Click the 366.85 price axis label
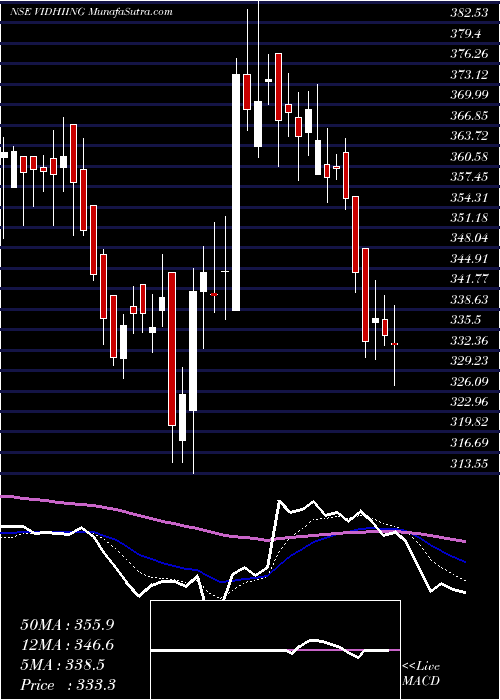Viewport: 500px width, 700px height. [x=469, y=116]
